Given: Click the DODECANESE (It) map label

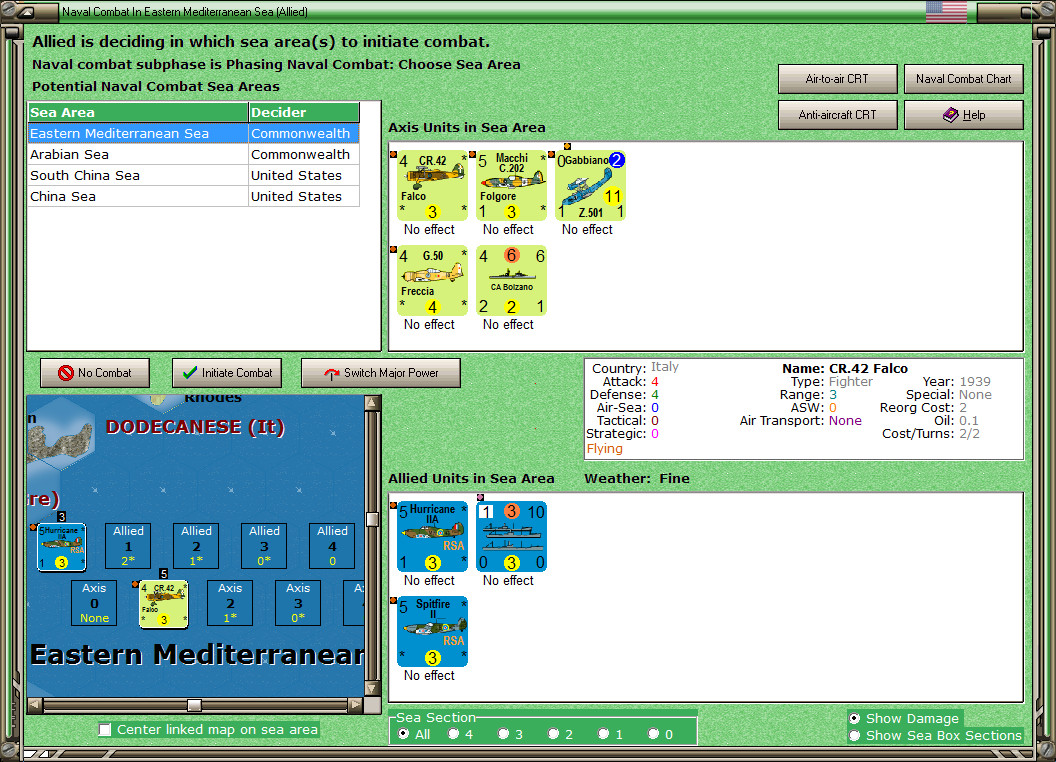Looking at the screenshot, I should pyautogui.click(x=195, y=427).
